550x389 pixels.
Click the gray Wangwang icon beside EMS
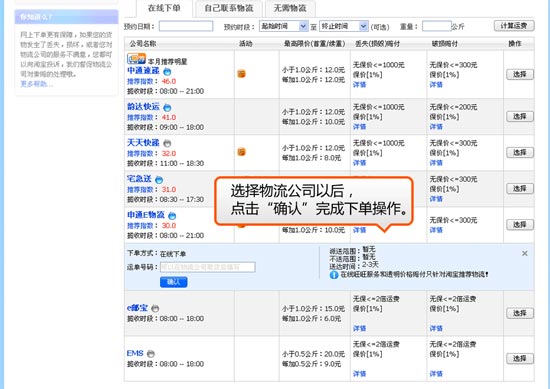tap(151, 354)
